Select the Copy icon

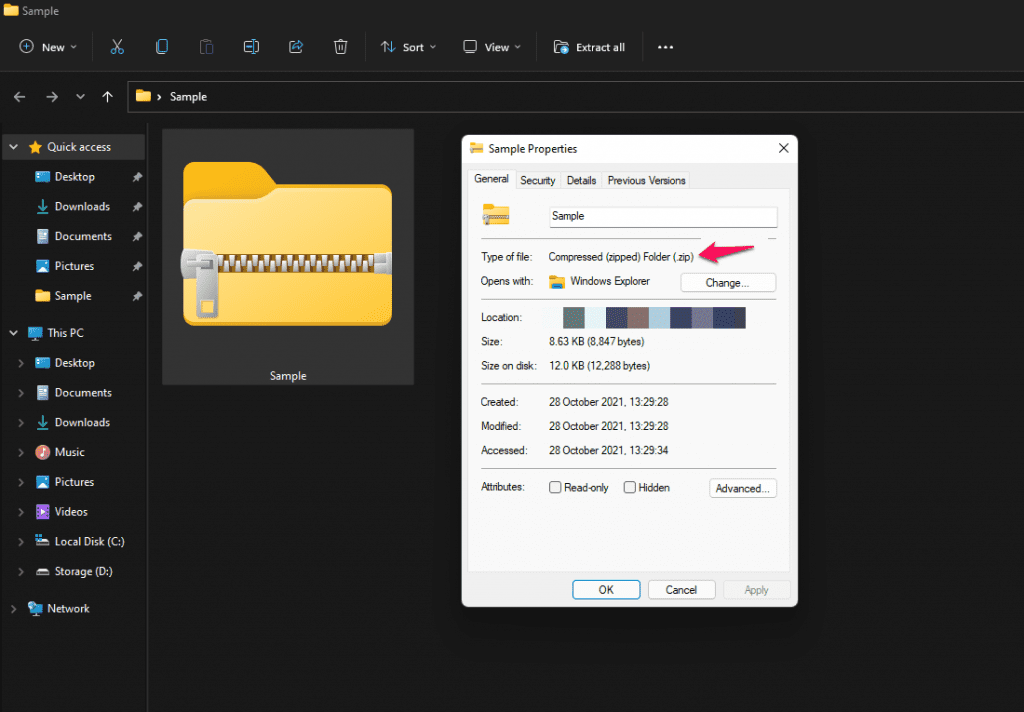click(161, 47)
